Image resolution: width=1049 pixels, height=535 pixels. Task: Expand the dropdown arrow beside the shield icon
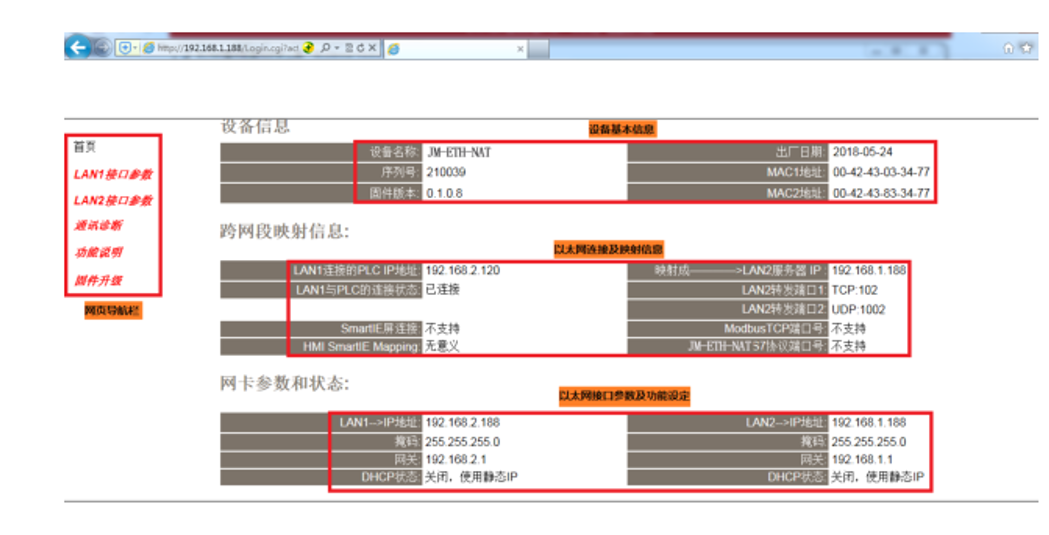point(136,47)
